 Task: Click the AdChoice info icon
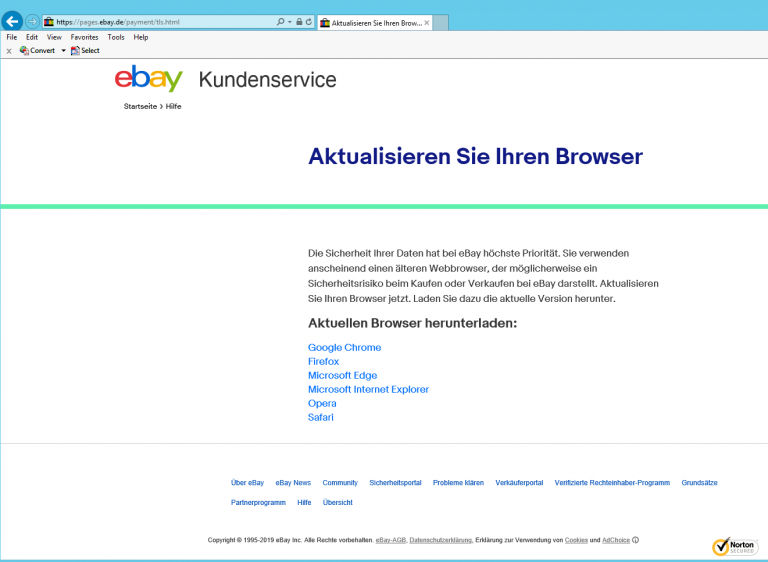635,540
